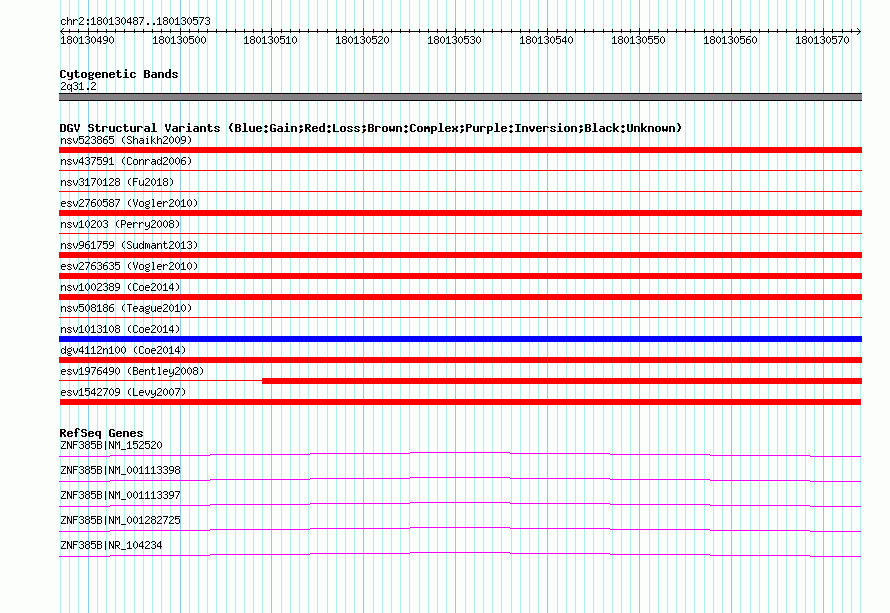Open variant nsv437591 (Conrad2006) label

pos(126,161)
